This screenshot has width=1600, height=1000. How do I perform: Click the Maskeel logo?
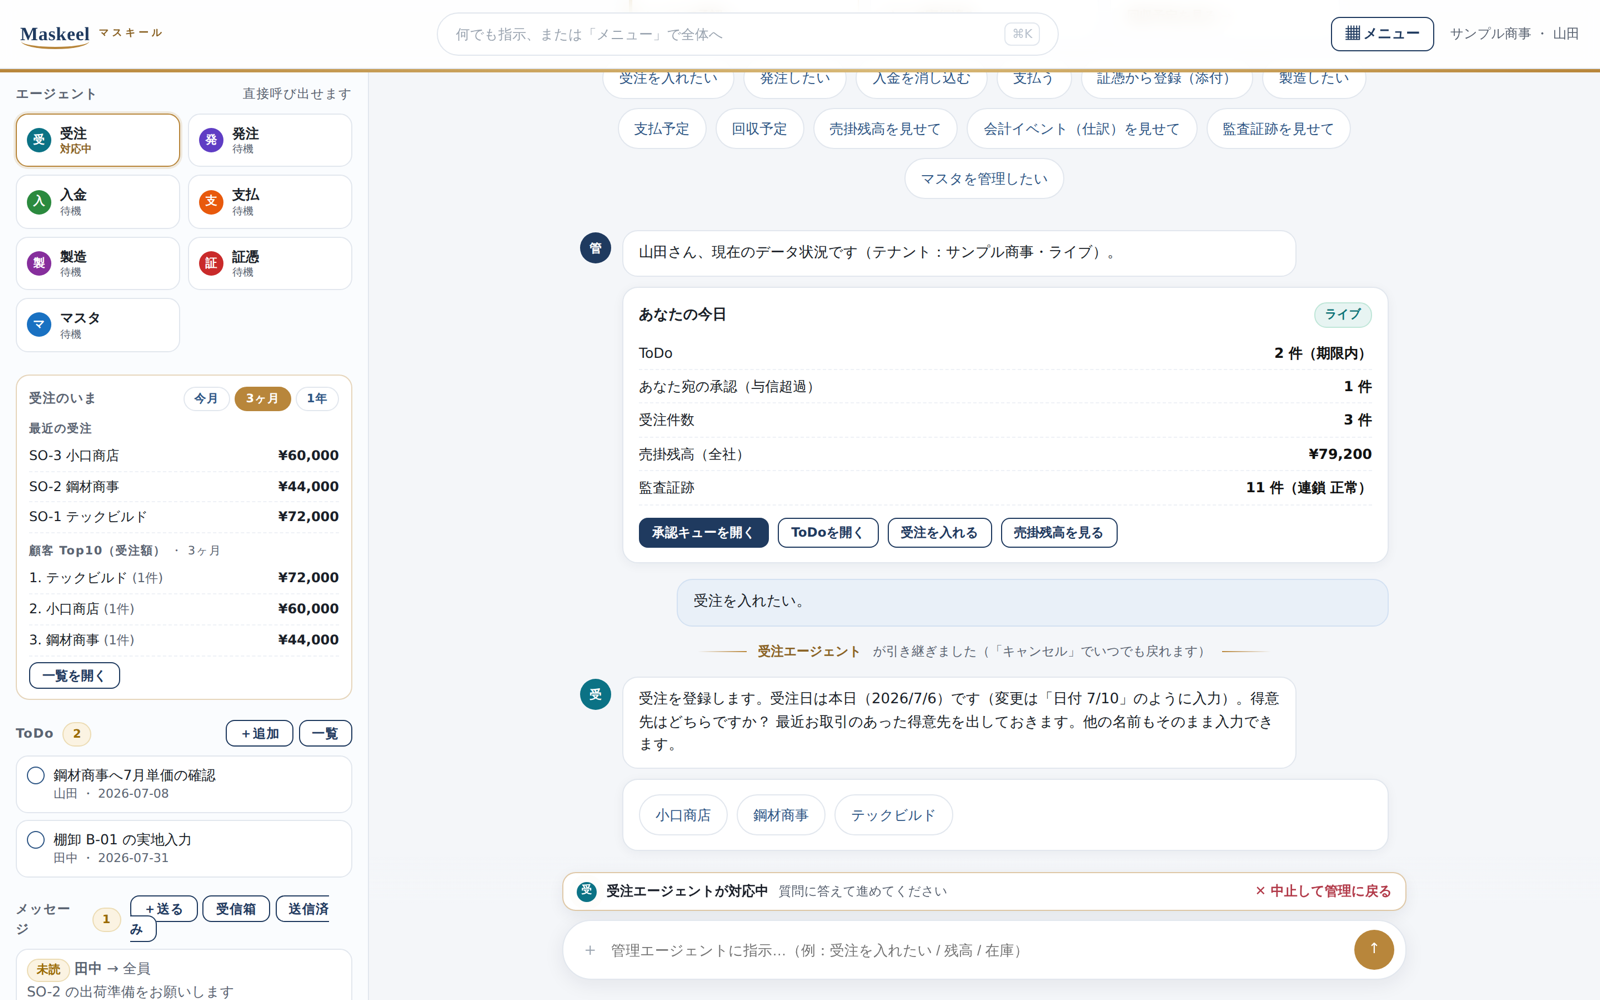[x=55, y=35]
